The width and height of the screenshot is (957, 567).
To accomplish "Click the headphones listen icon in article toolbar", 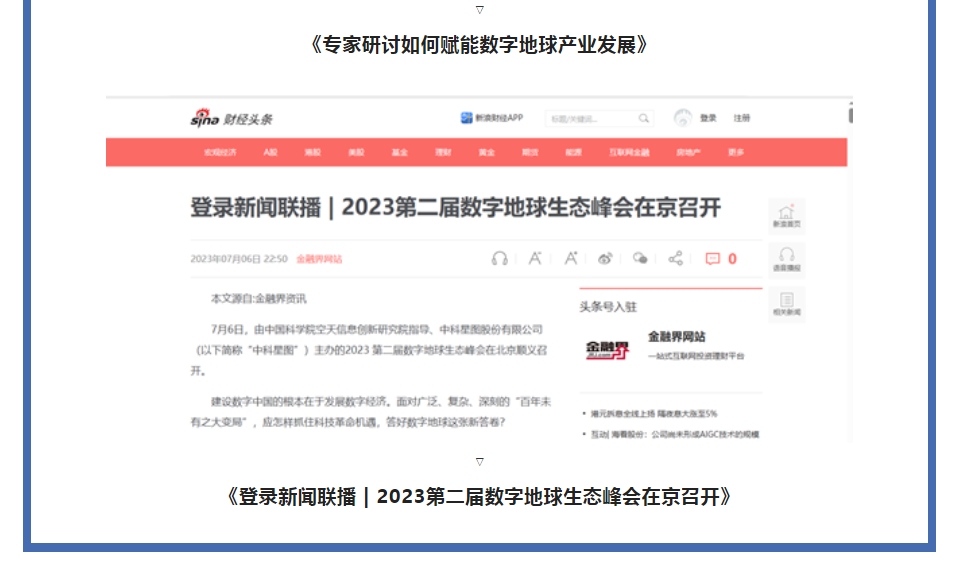I will click(x=500, y=258).
